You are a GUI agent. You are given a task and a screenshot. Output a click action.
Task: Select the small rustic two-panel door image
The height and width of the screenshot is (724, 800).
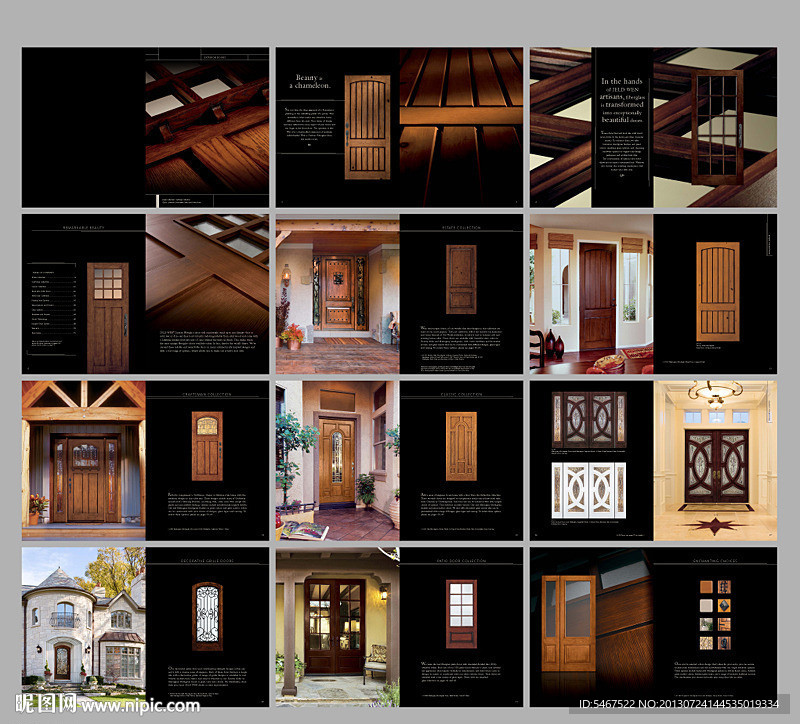(x=461, y=279)
